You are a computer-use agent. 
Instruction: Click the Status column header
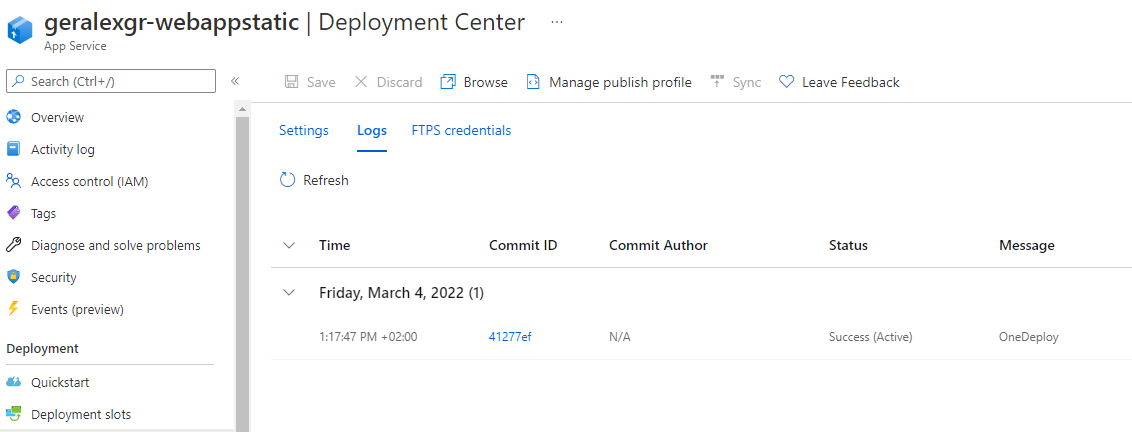click(848, 246)
